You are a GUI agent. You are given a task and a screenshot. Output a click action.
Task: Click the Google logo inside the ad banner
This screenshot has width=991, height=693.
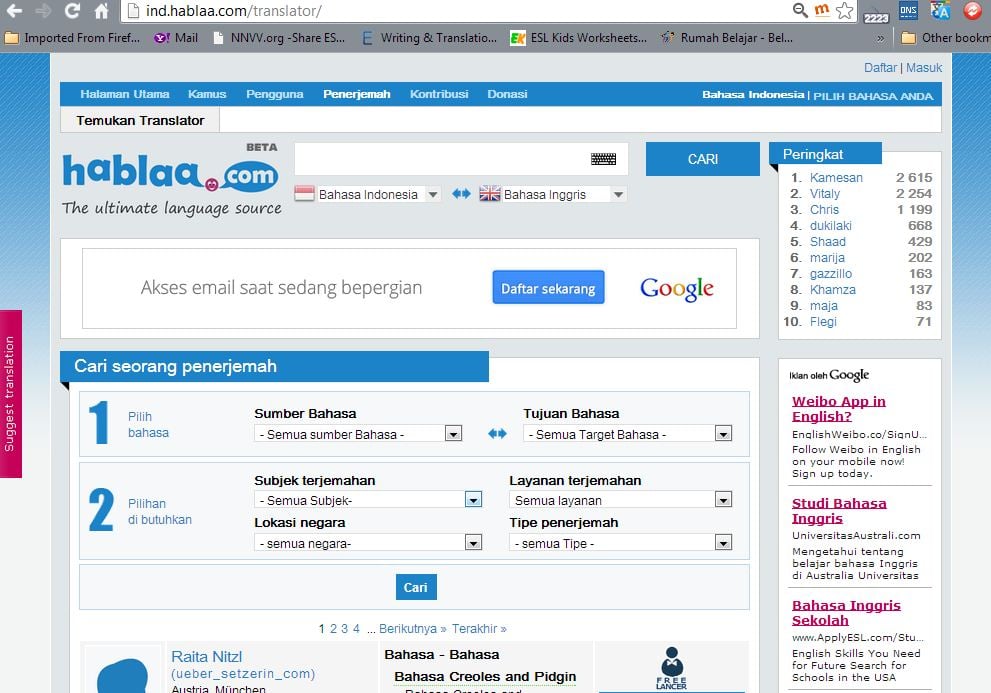pos(676,287)
